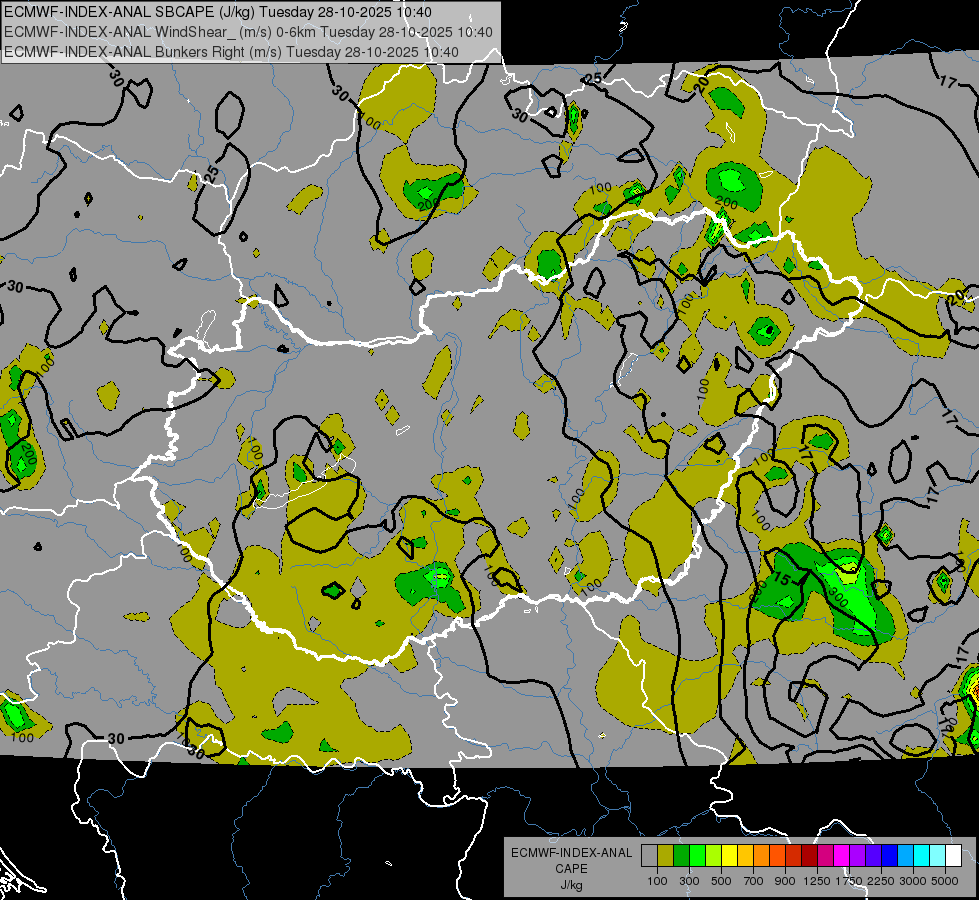This screenshot has width=979, height=900.
Task: Click the bright magenta legend swatch
Action: pos(841,855)
